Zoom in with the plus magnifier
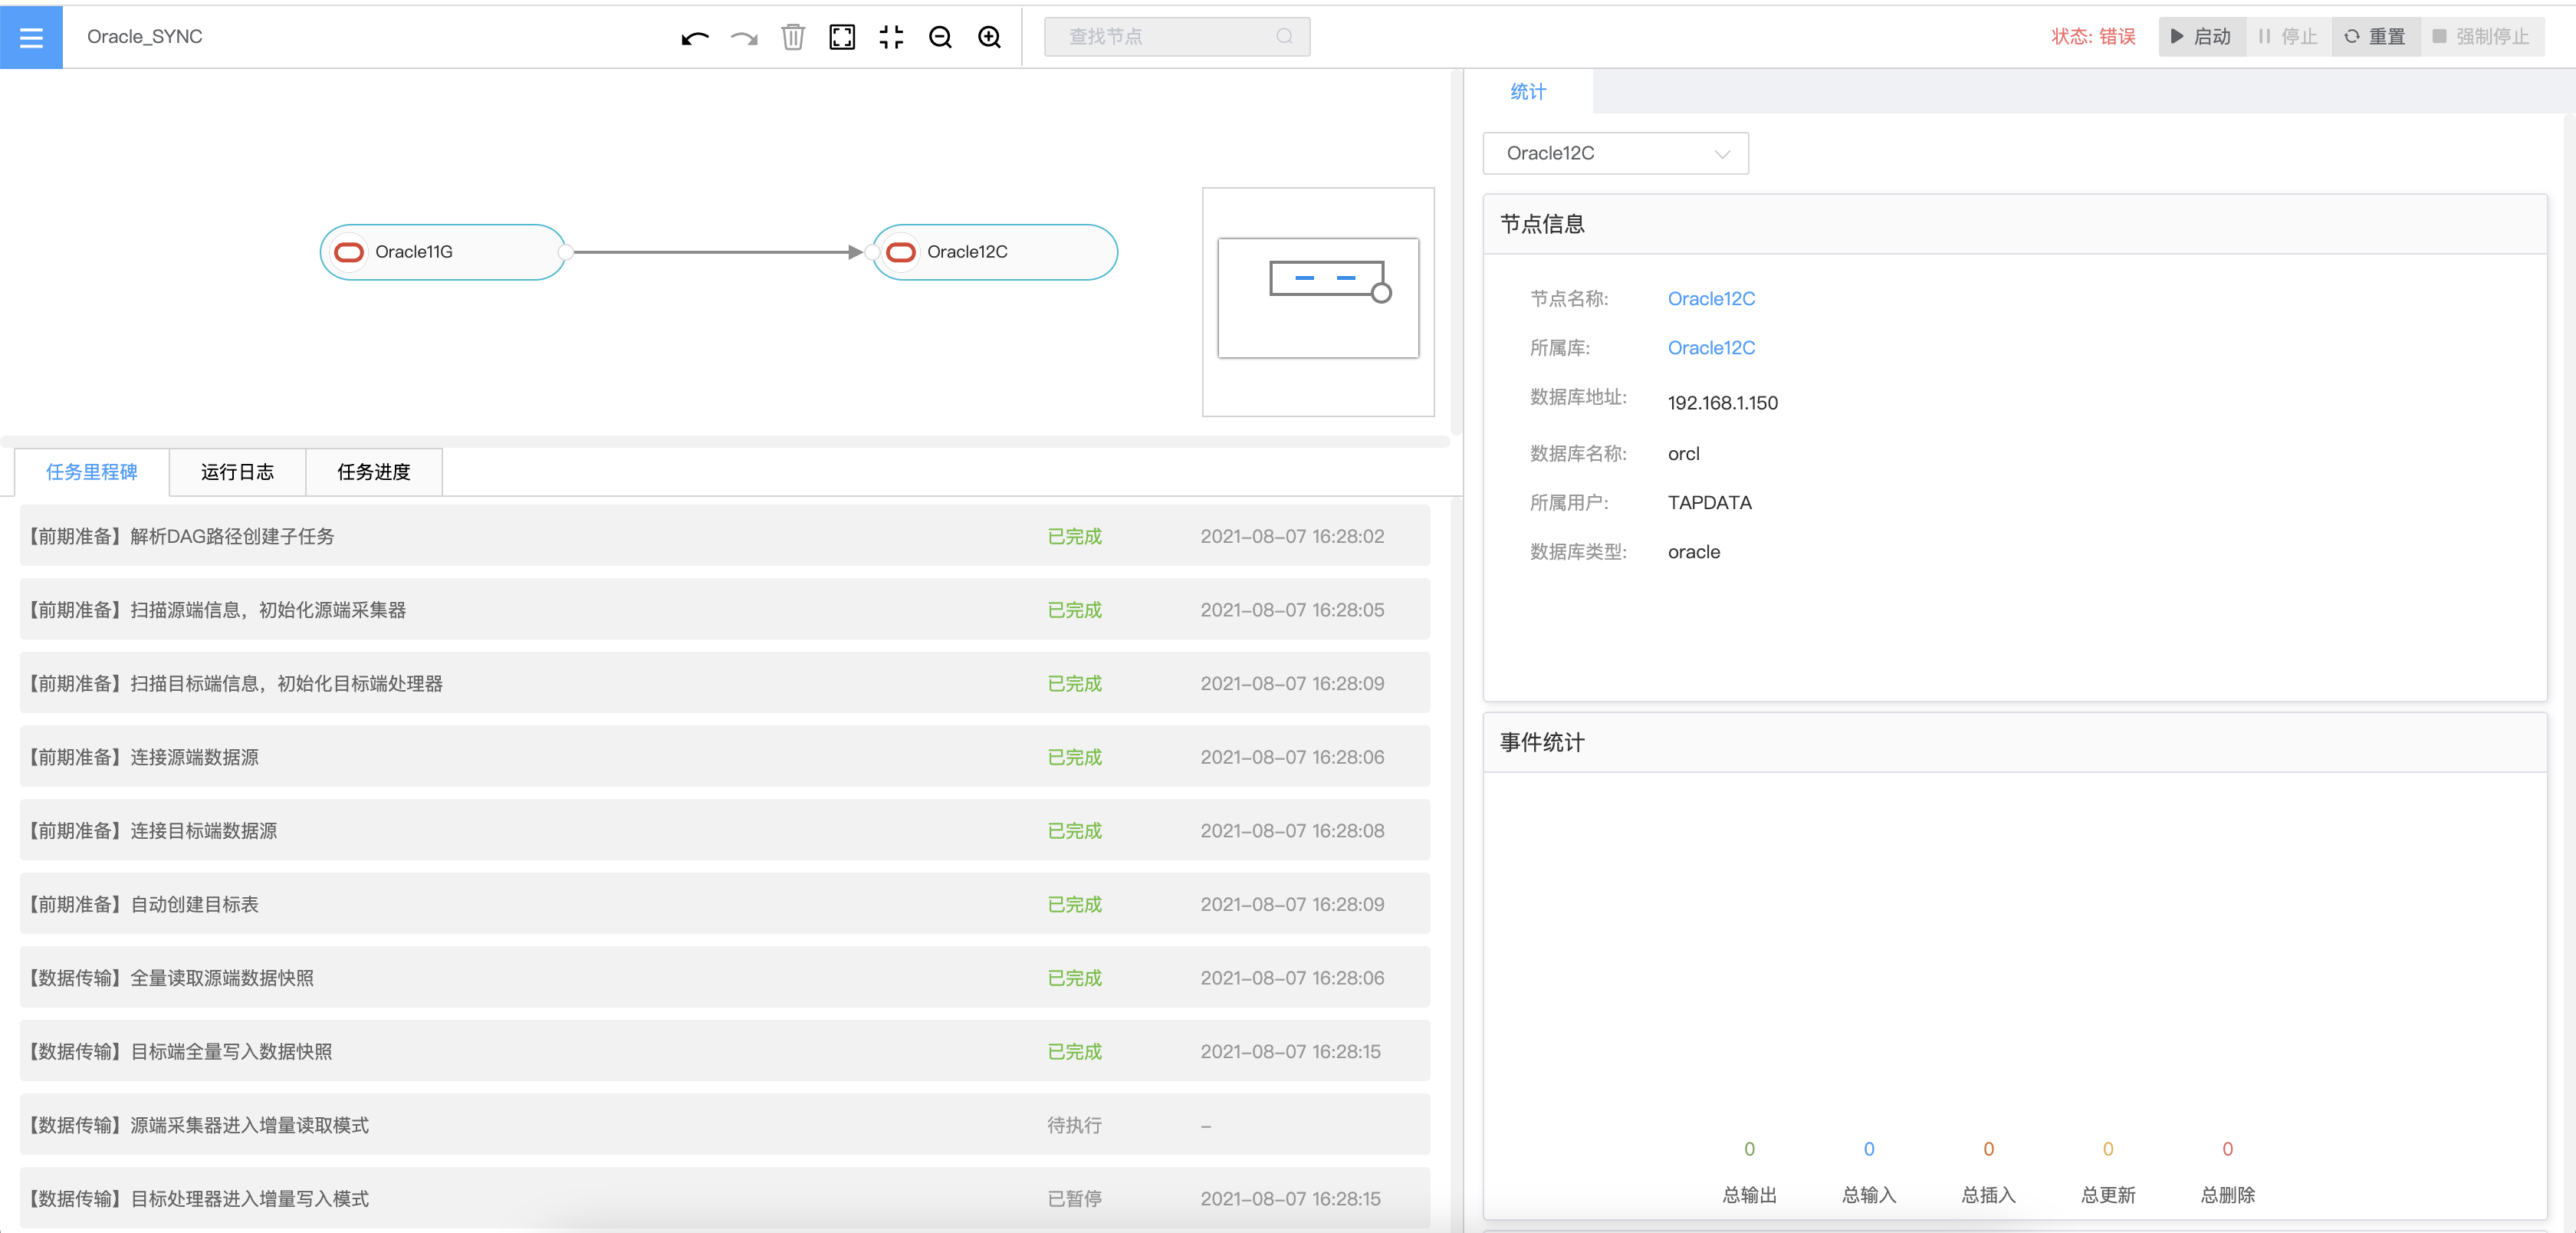Viewport: 2576px width, 1233px height. coord(989,38)
